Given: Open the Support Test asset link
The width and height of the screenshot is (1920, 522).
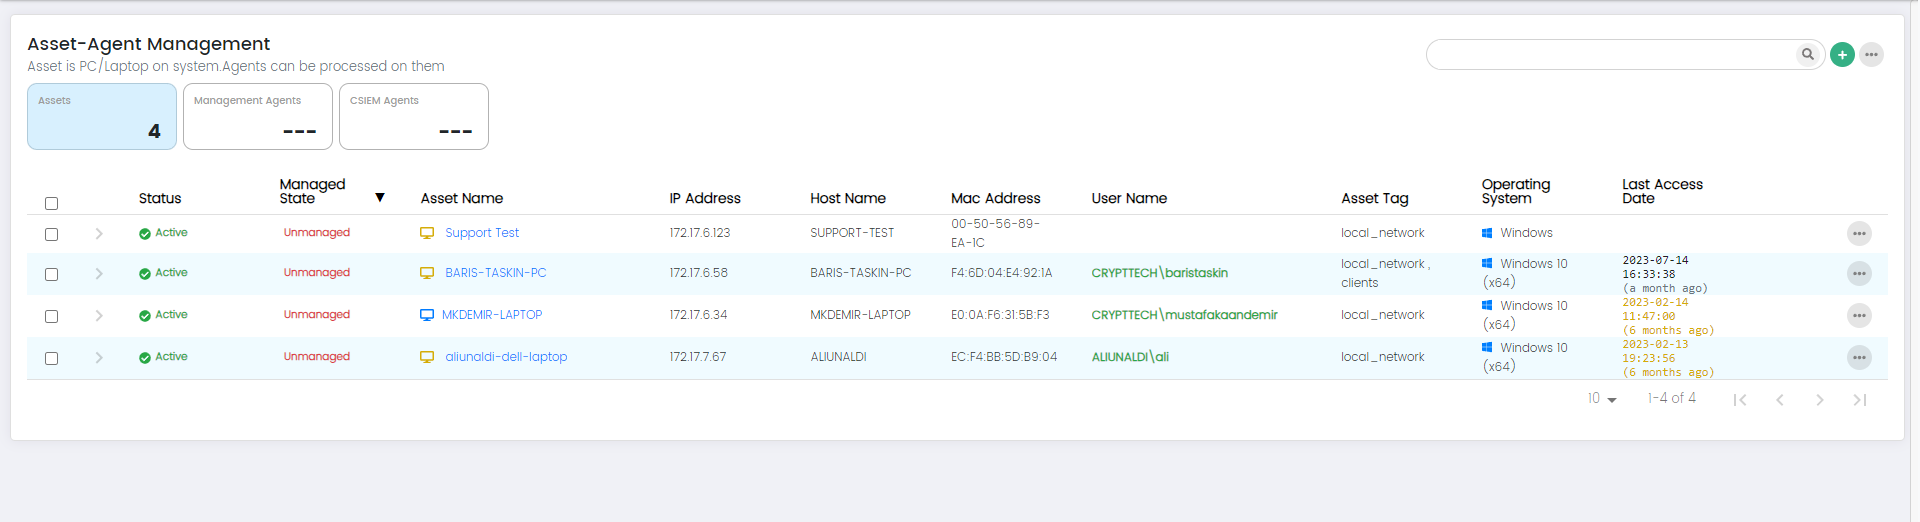Looking at the screenshot, I should (482, 233).
